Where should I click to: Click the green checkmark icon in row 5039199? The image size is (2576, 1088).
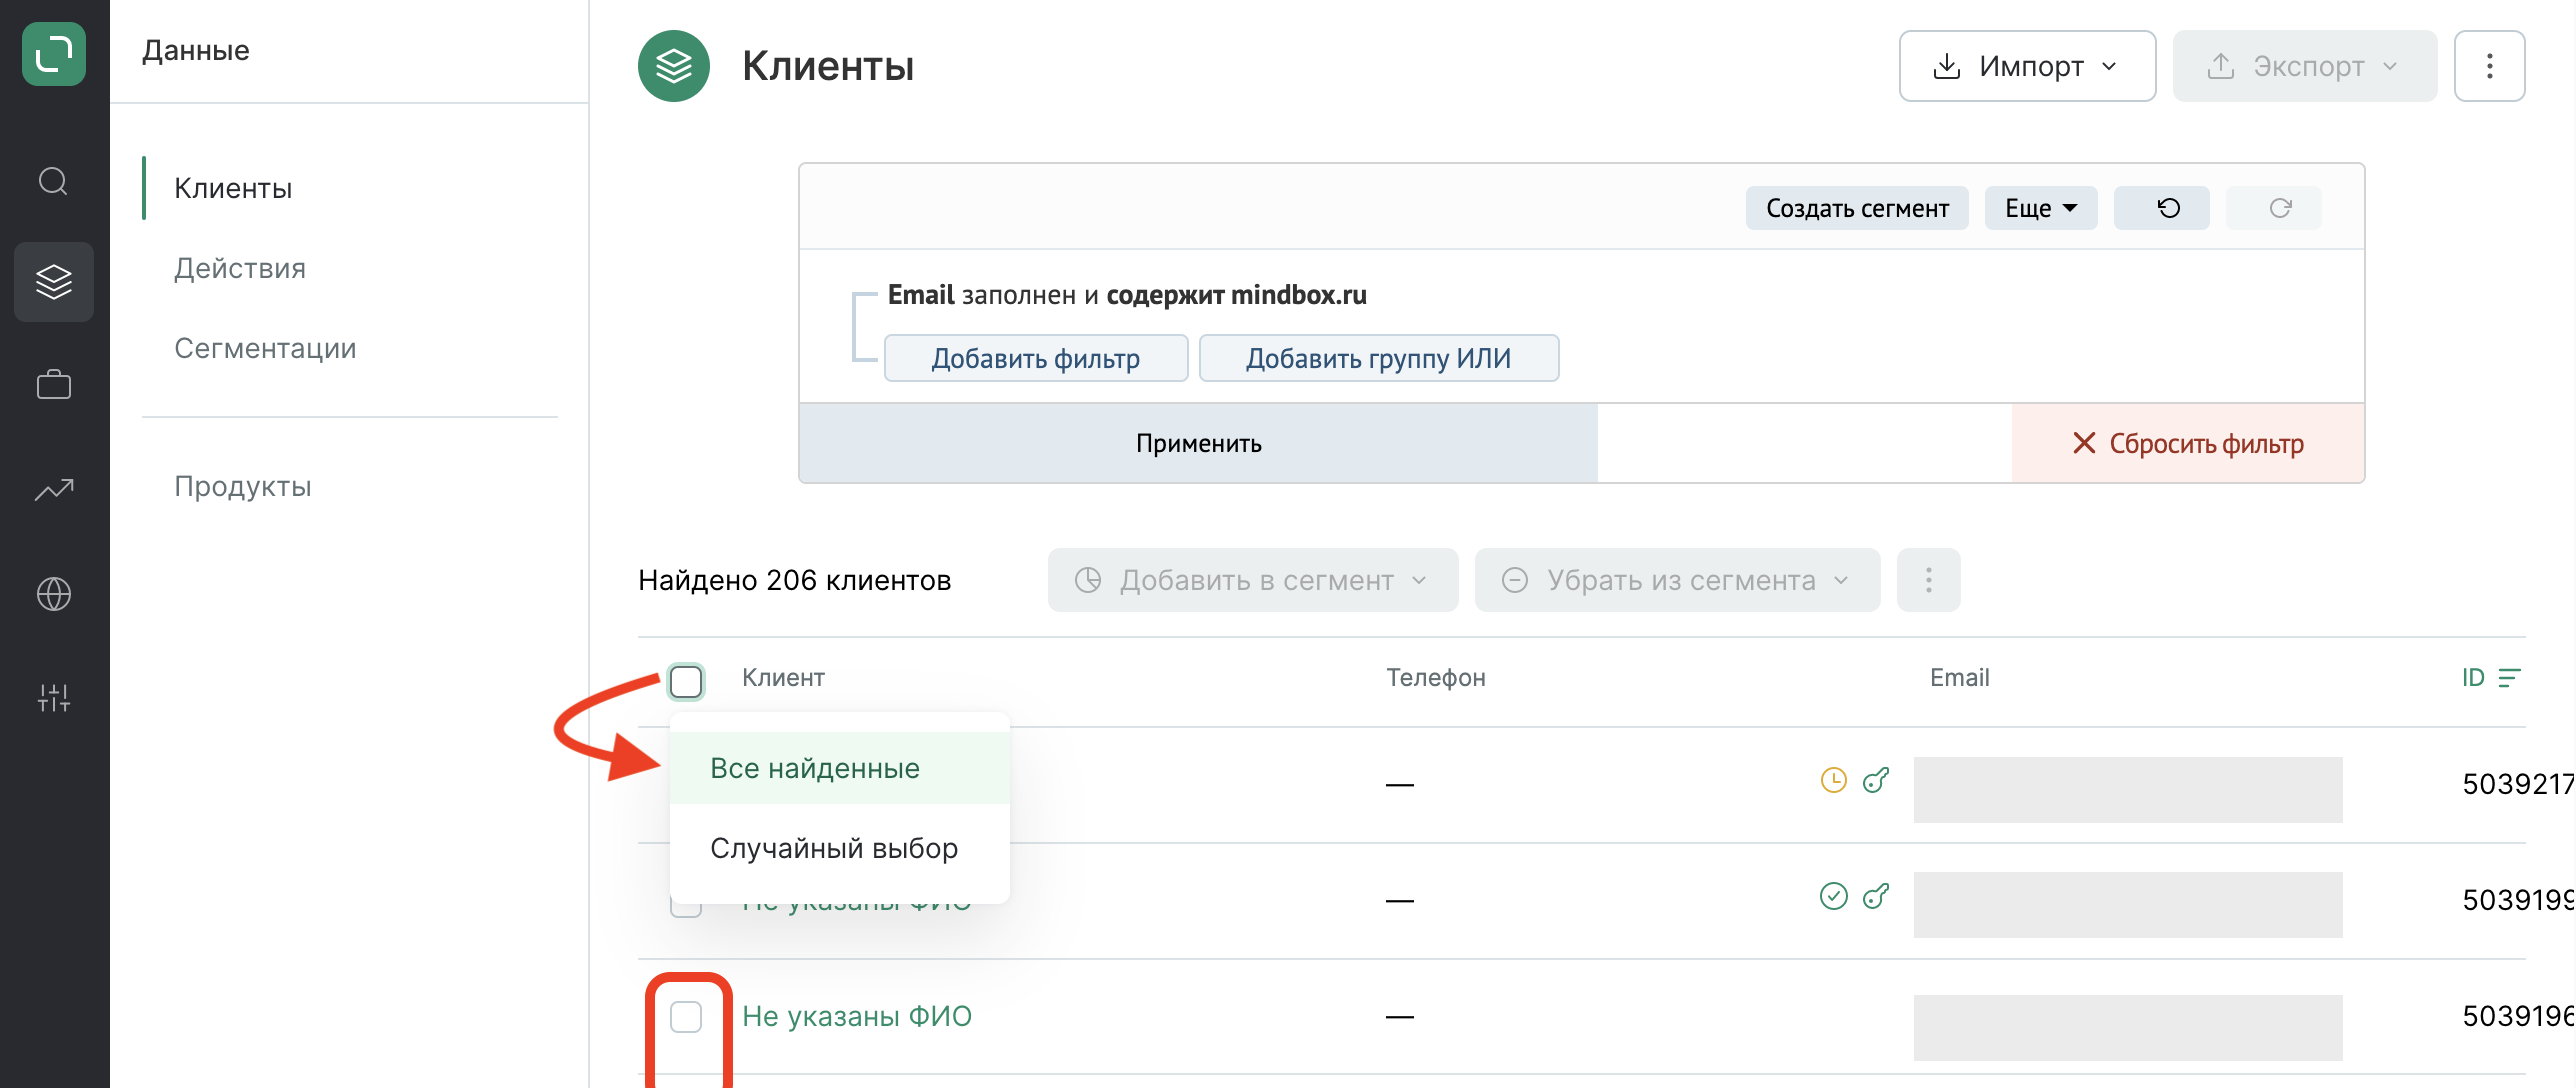(1834, 896)
